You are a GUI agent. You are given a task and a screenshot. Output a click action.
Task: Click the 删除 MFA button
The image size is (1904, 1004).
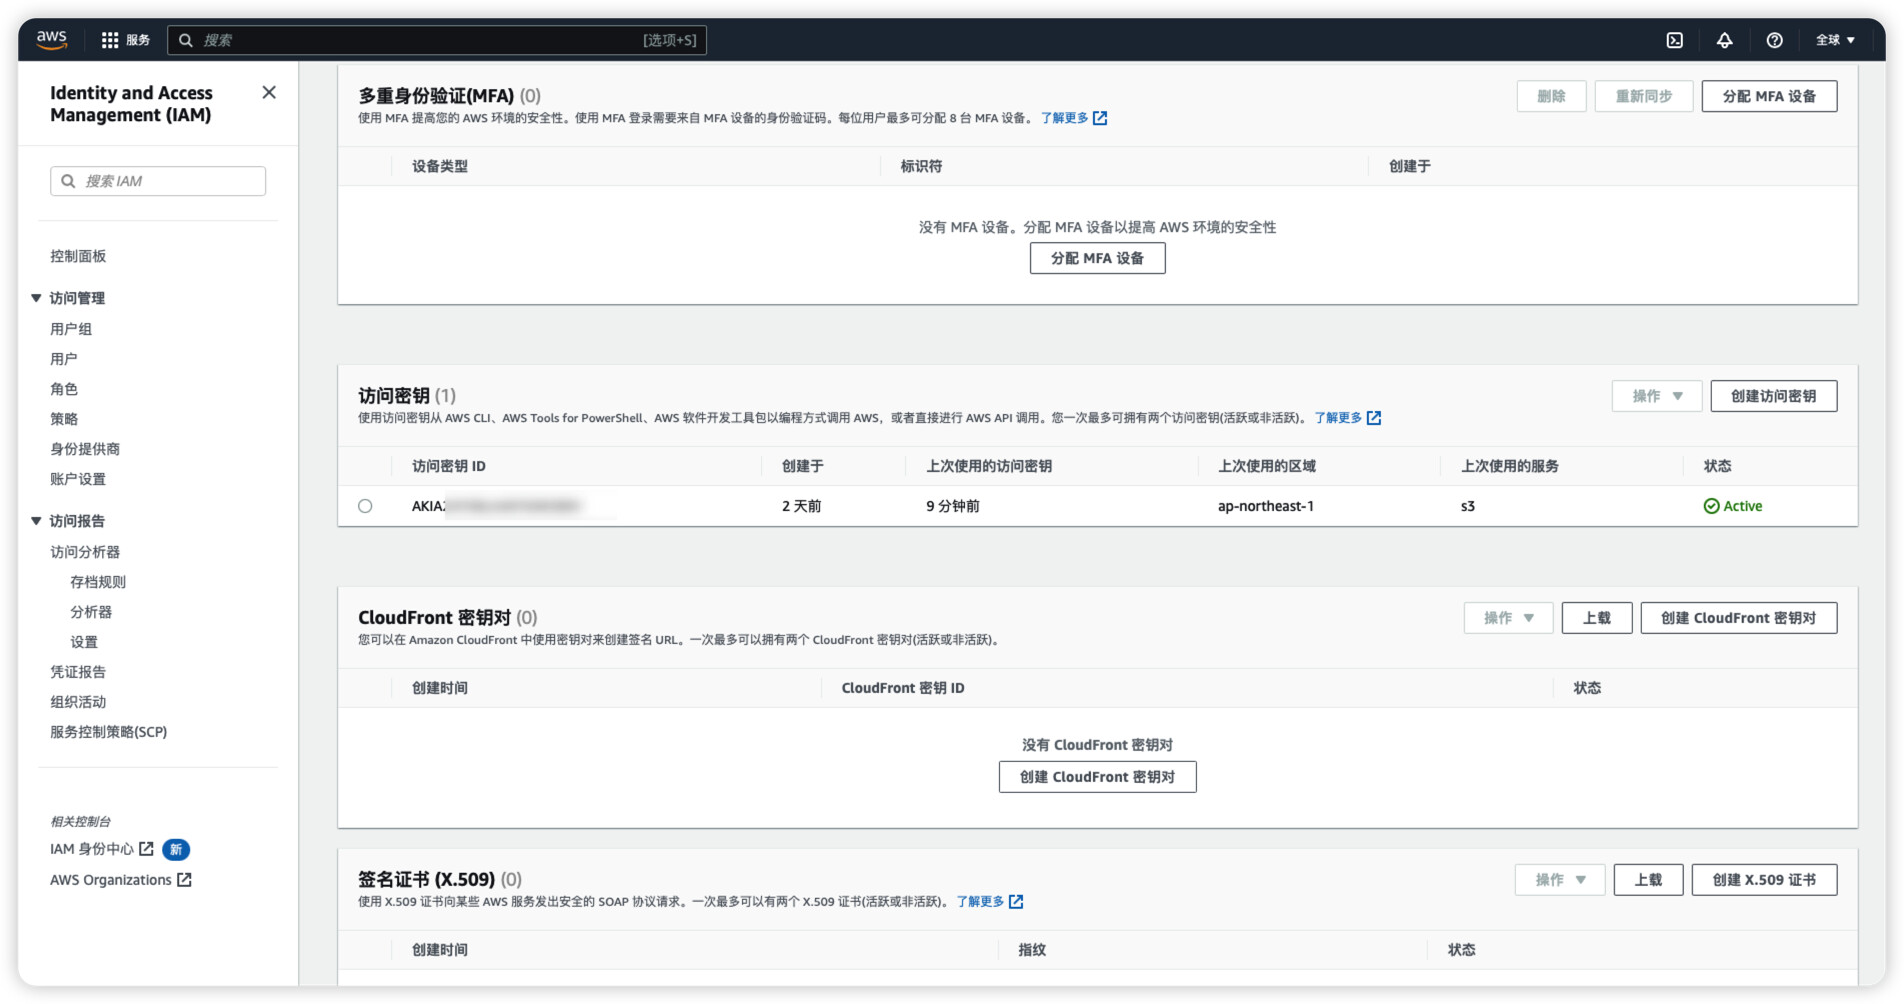point(1551,96)
